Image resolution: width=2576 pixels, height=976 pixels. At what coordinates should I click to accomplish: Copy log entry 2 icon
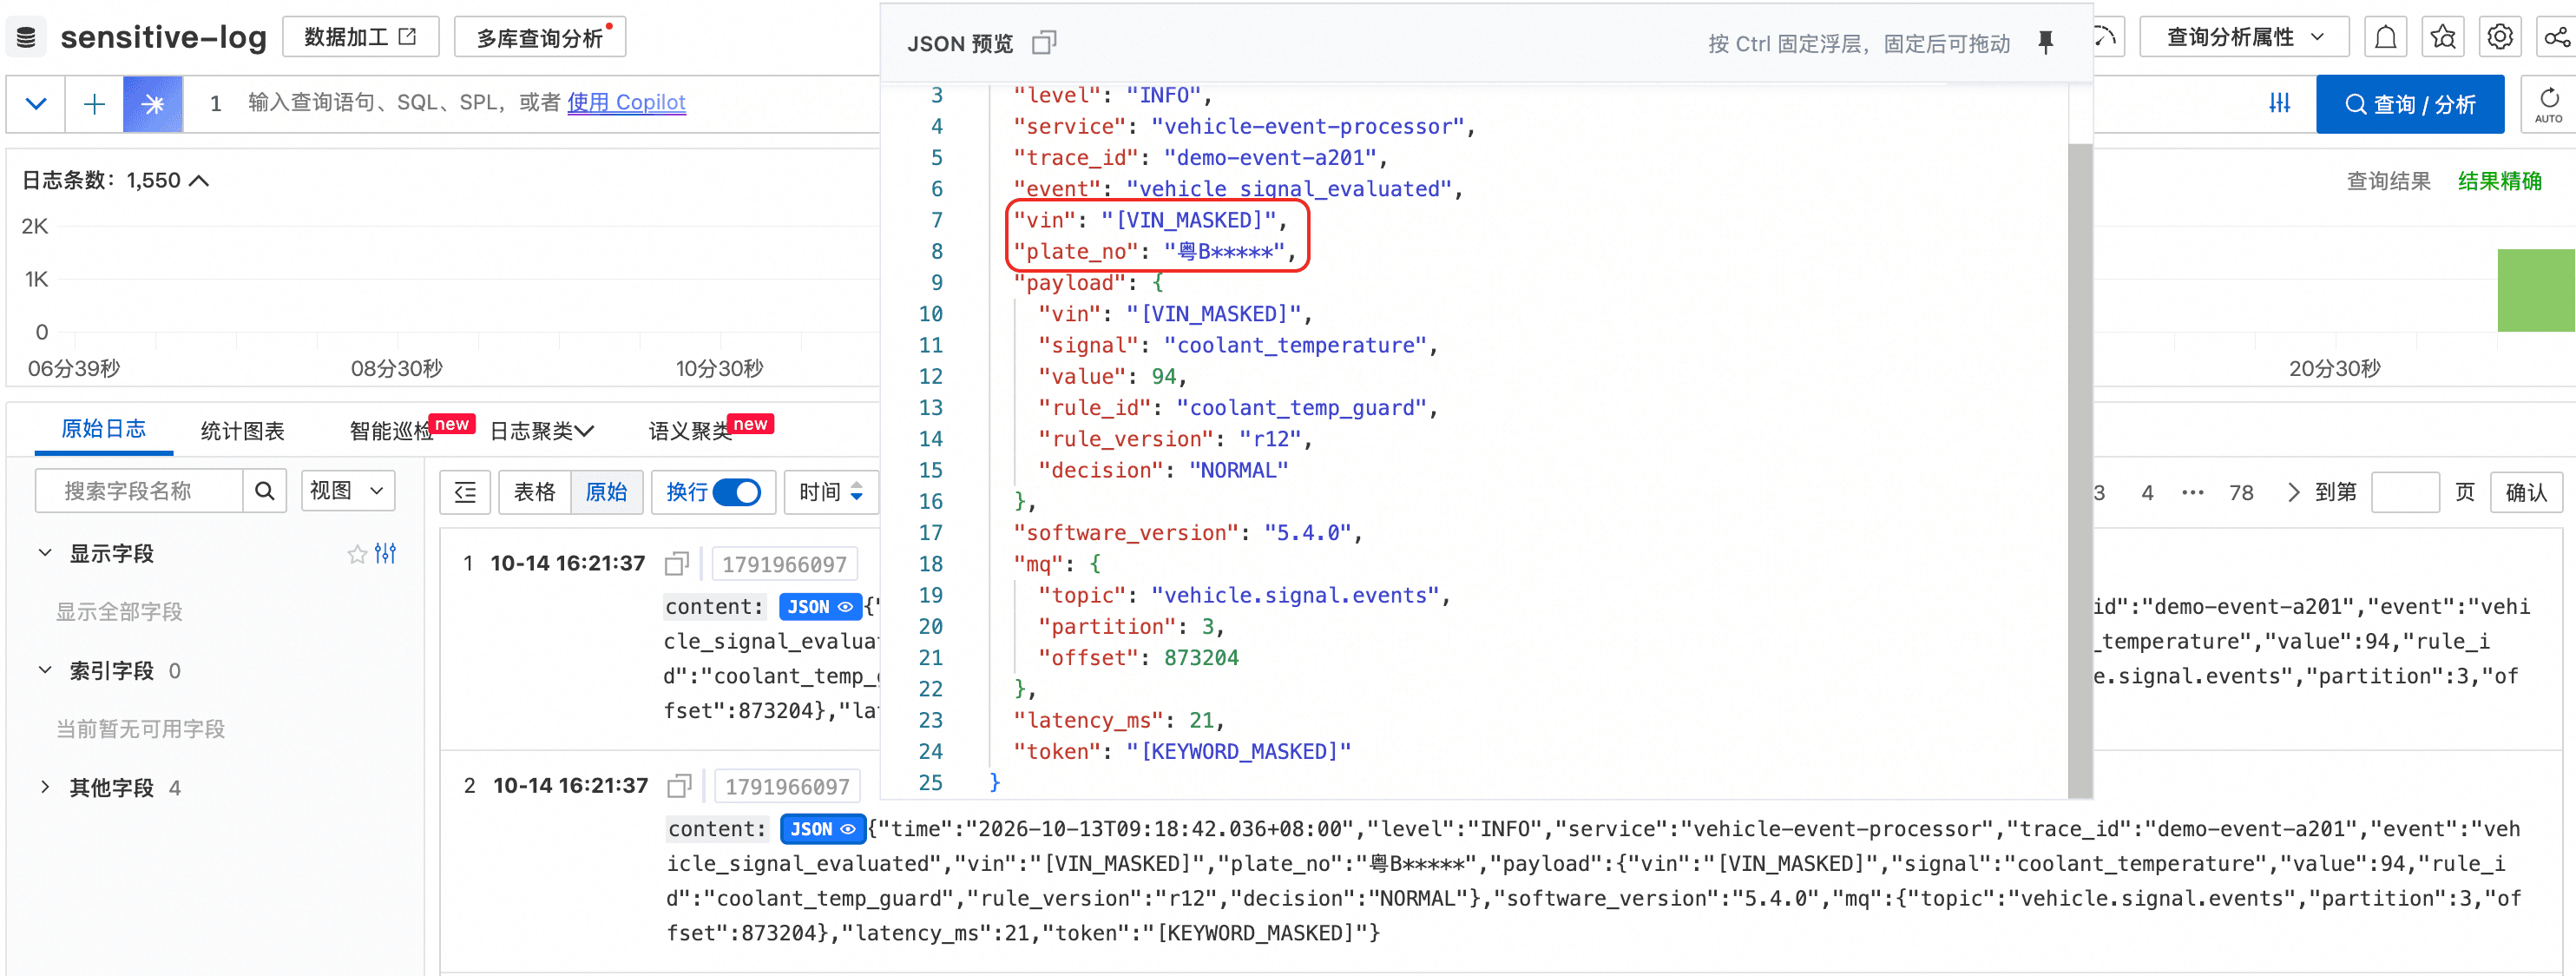click(680, 786)
